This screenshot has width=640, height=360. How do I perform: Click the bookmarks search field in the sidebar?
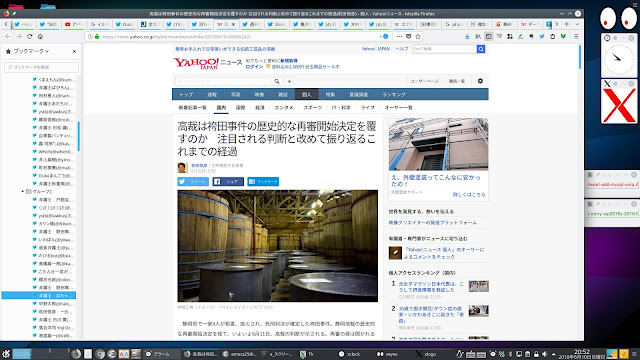pyautogui.click(x=41, y=67)
